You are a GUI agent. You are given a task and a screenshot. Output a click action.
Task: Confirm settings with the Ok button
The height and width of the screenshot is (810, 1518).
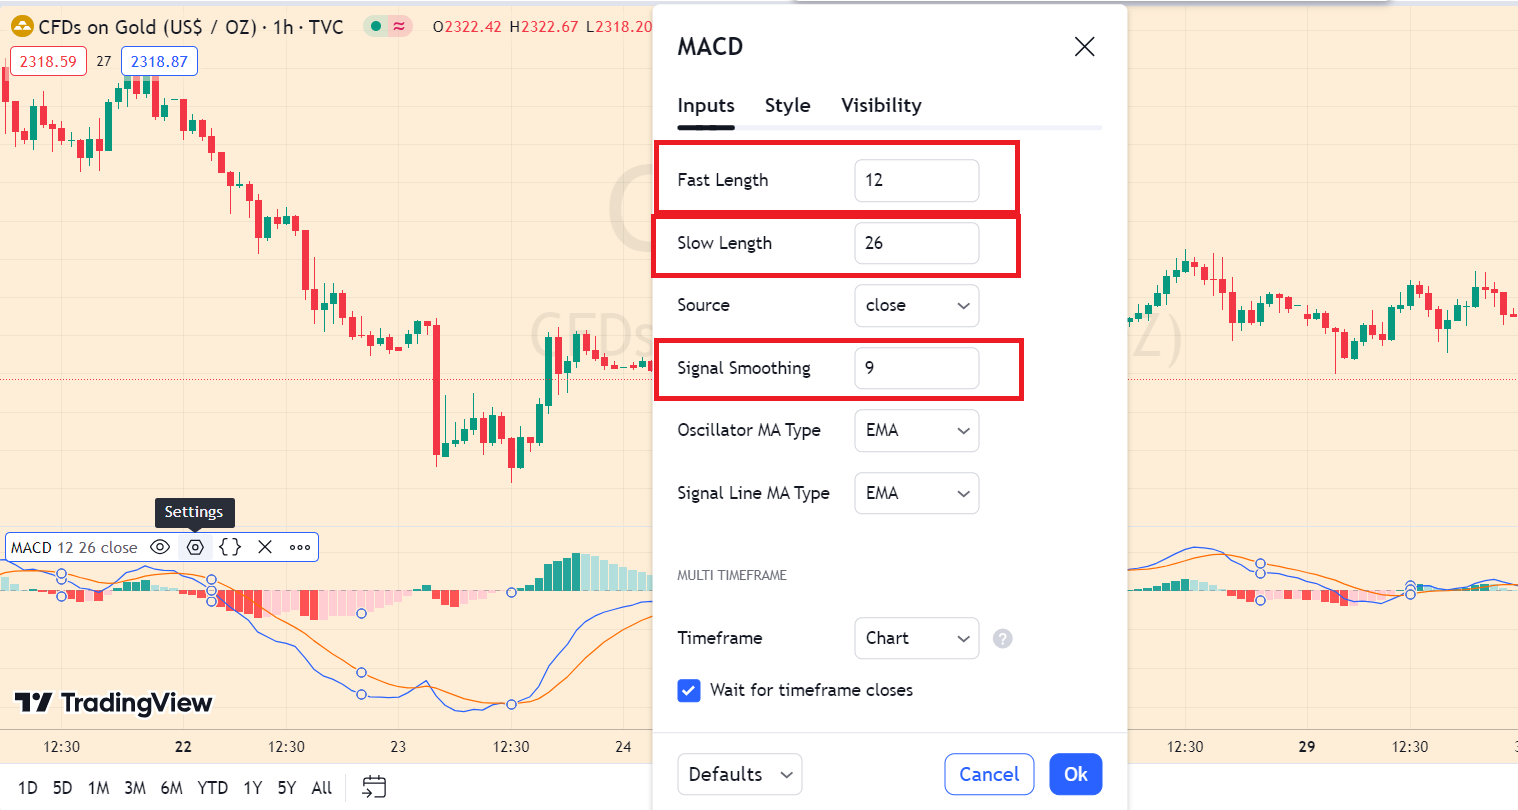coord(1076,774)
